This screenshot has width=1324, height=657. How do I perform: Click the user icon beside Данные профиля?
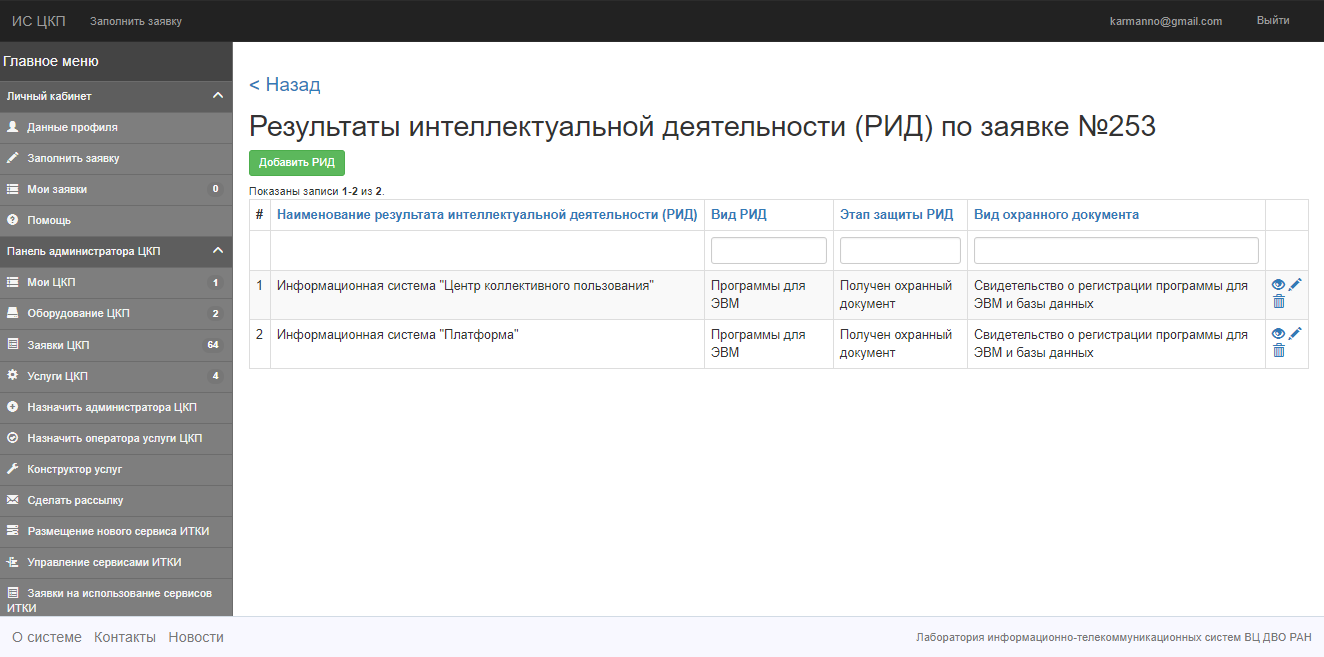[13, 127]
